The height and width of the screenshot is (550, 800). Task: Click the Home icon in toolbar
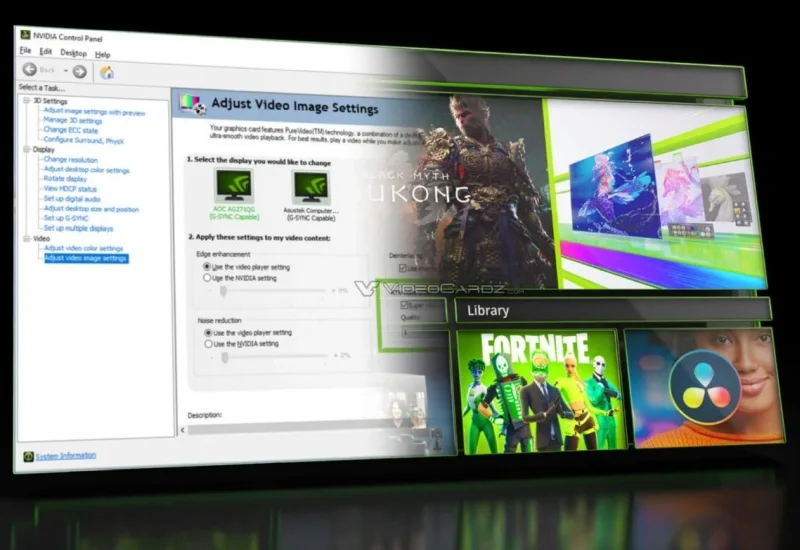click(107, 72)
